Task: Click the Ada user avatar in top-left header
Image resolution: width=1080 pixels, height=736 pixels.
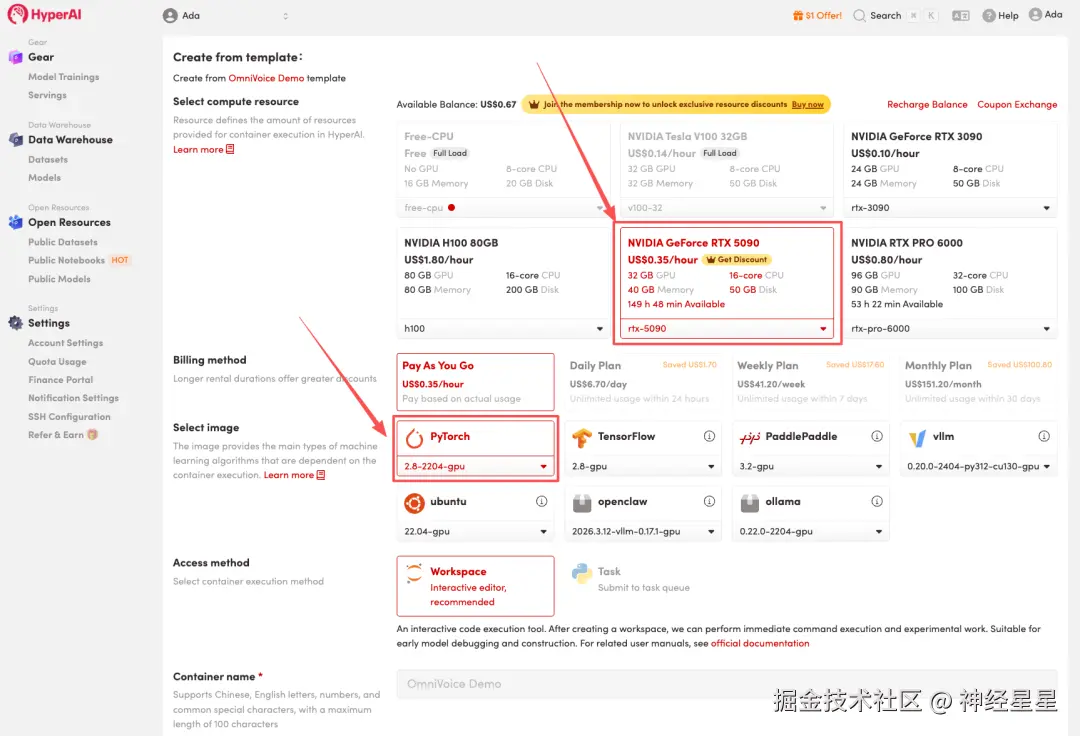Action: point(170,16)
